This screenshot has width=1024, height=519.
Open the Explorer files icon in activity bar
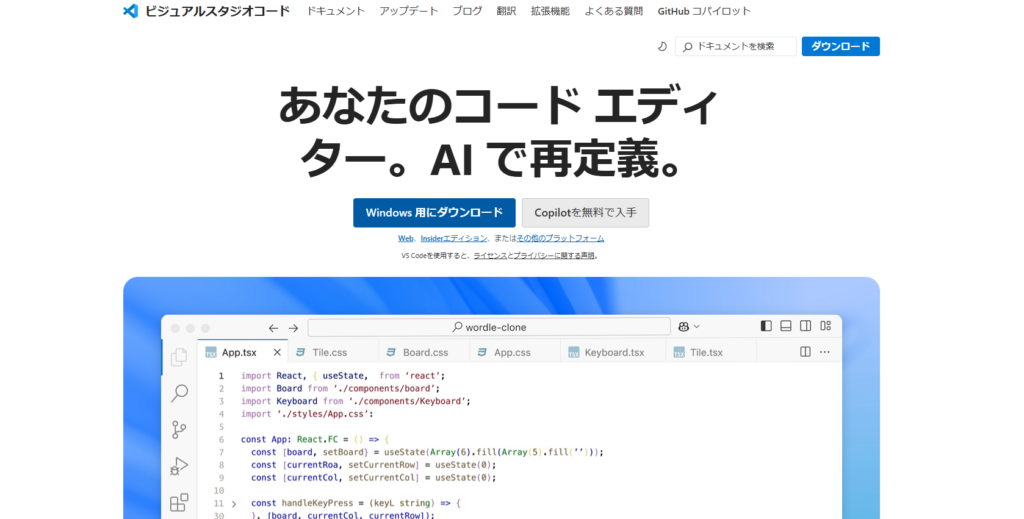tap(179, 357)
